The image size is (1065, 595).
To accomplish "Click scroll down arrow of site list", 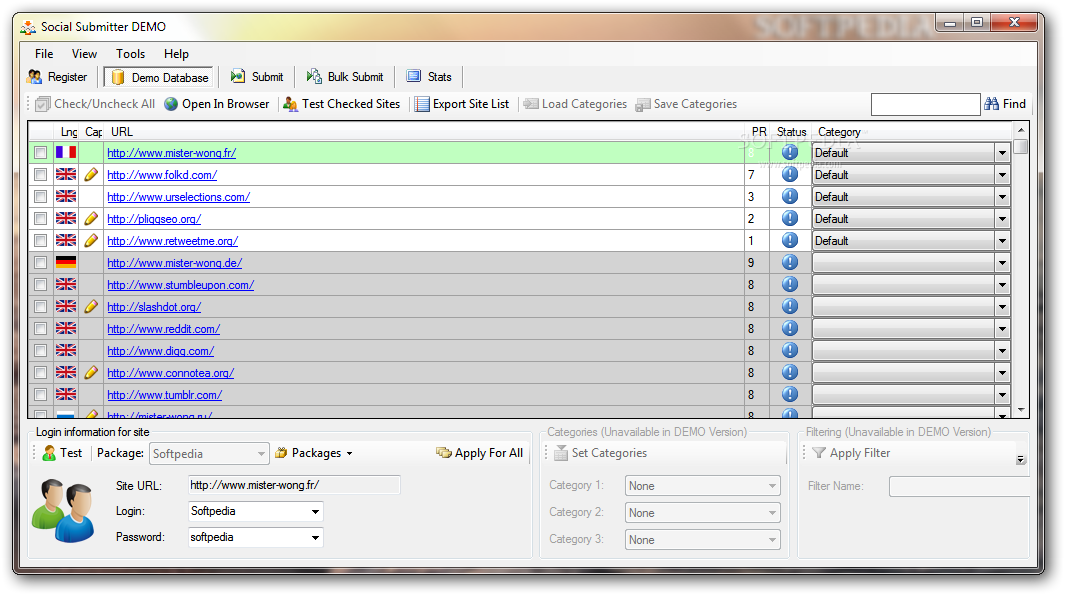I will pos(1021,410).
